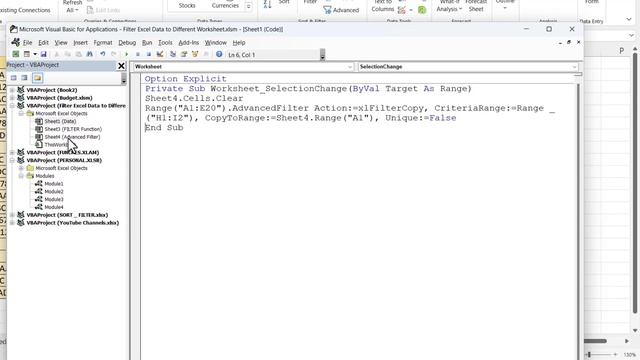The width and height of the screenshot is (640, 360).
Task: Click the View Microsoft Excel toolbar icon
Action: pyautogui.click(x=16, y=54)
